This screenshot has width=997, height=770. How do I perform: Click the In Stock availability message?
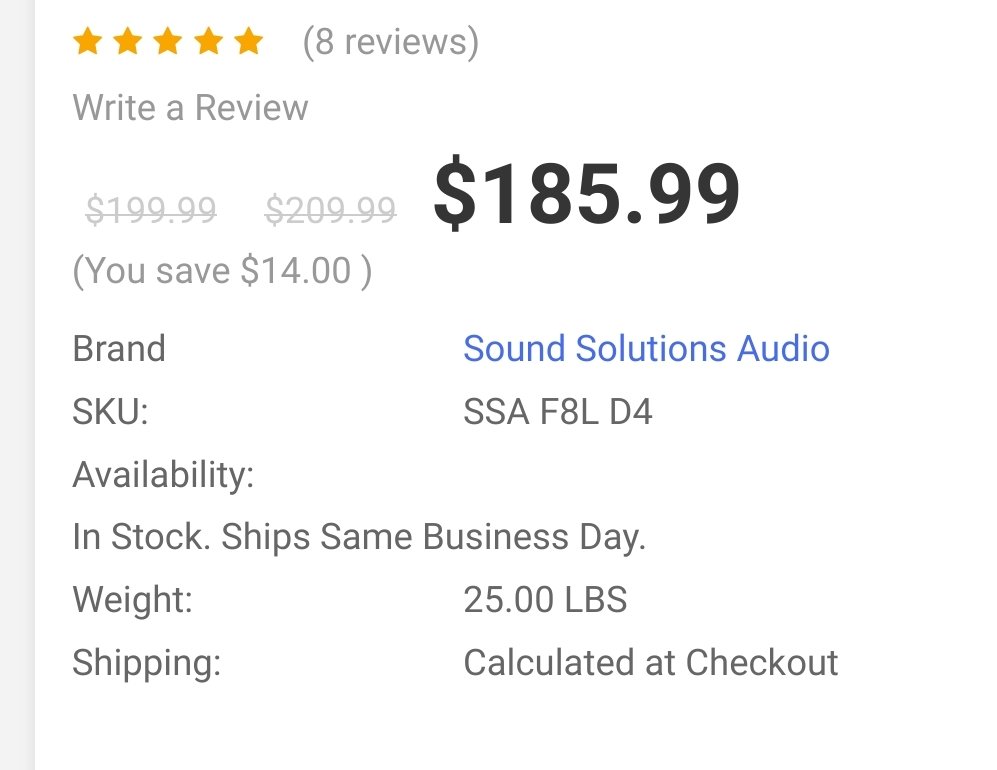click(x=359, y=537)
